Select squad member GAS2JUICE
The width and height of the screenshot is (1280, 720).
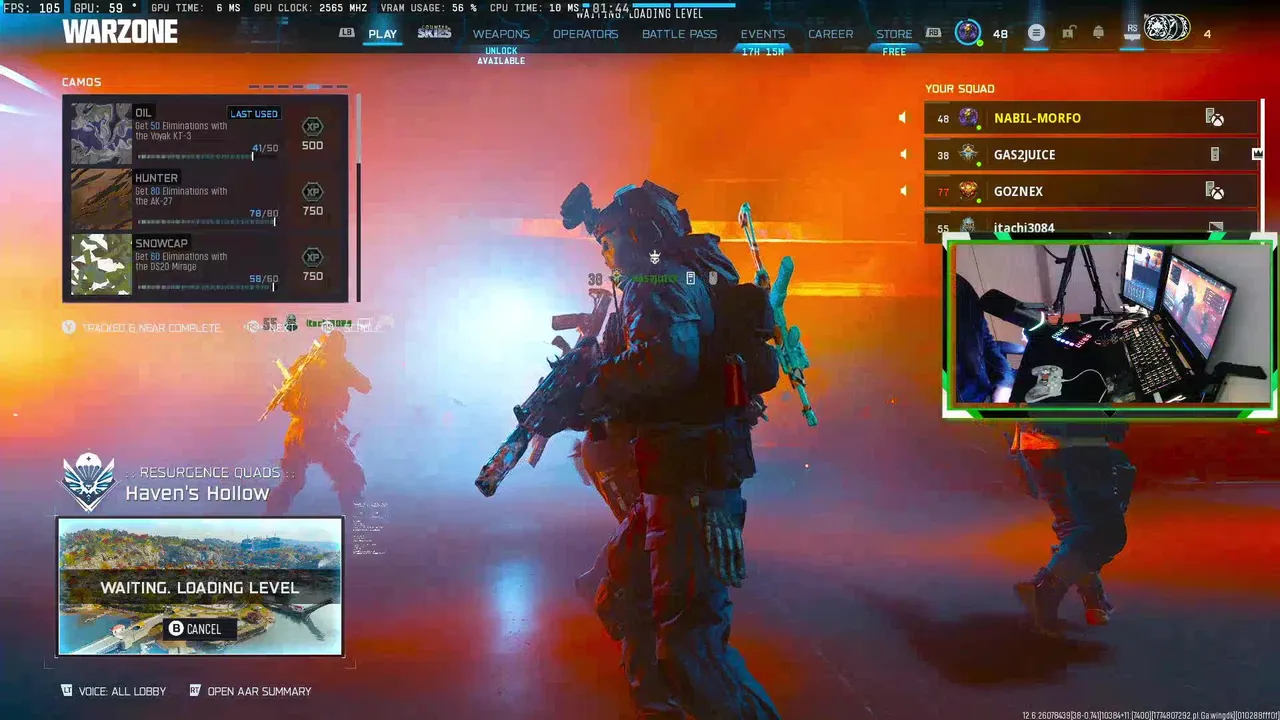click(x=1091, y=154)
